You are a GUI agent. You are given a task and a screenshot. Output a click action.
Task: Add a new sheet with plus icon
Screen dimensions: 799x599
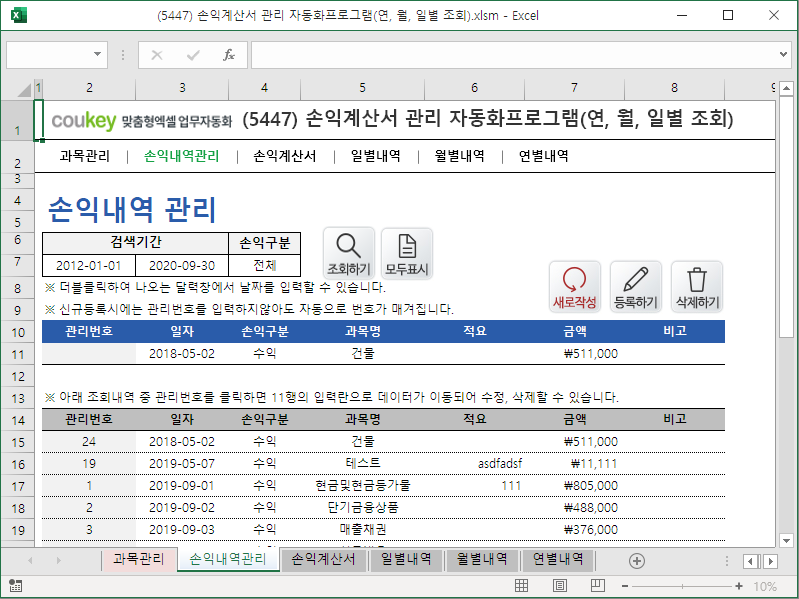[636, 561]
